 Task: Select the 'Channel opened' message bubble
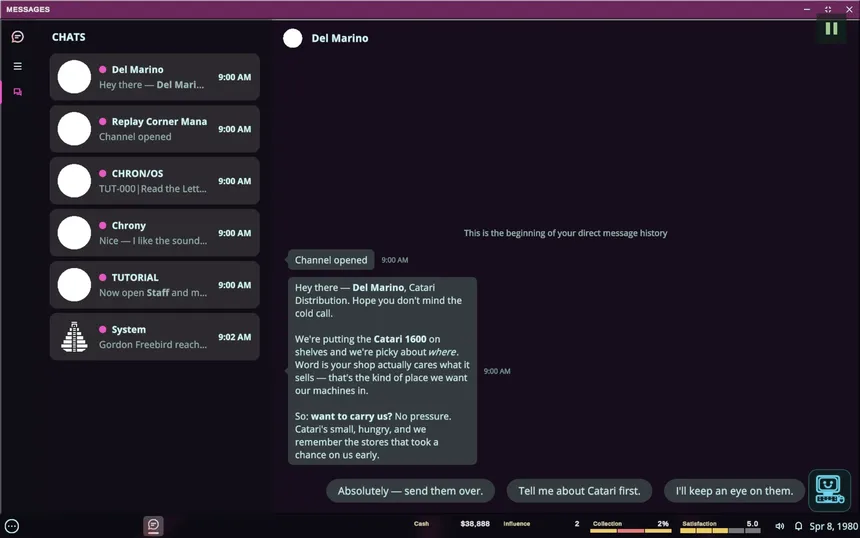click(x=331, y=260)
